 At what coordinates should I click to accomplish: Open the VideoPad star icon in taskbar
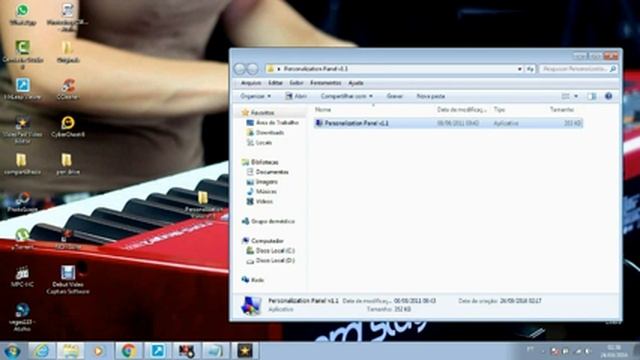pos(245,351)
